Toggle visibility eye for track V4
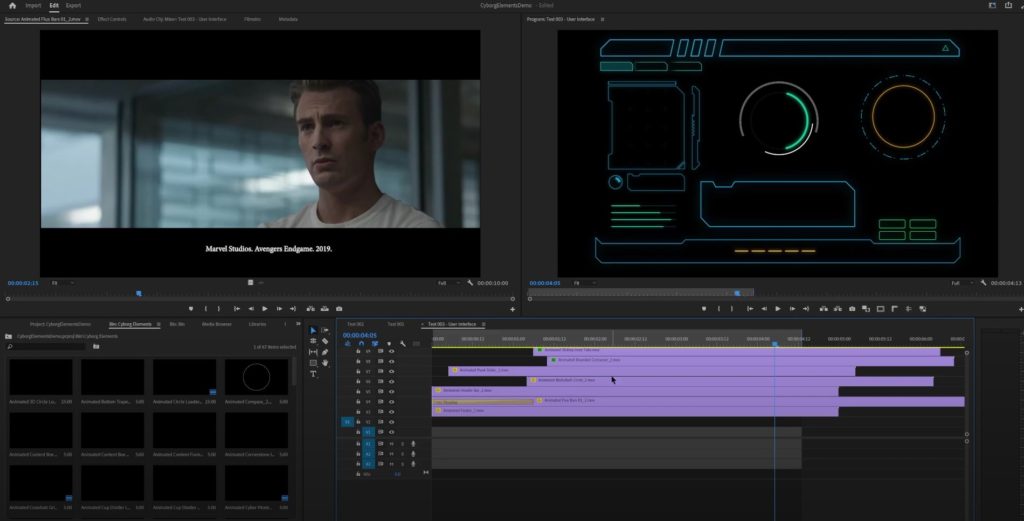Screen dimensions: 1024x521 pyautogui.click(x=391, y=402)
